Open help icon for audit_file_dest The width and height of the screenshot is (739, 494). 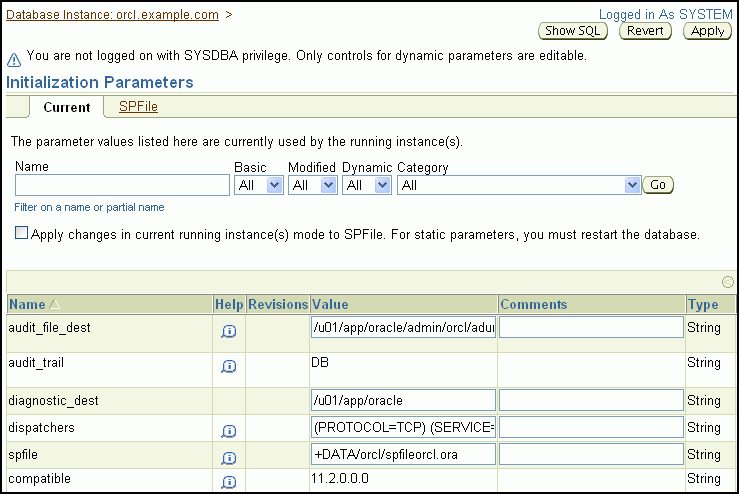point(228,331)
